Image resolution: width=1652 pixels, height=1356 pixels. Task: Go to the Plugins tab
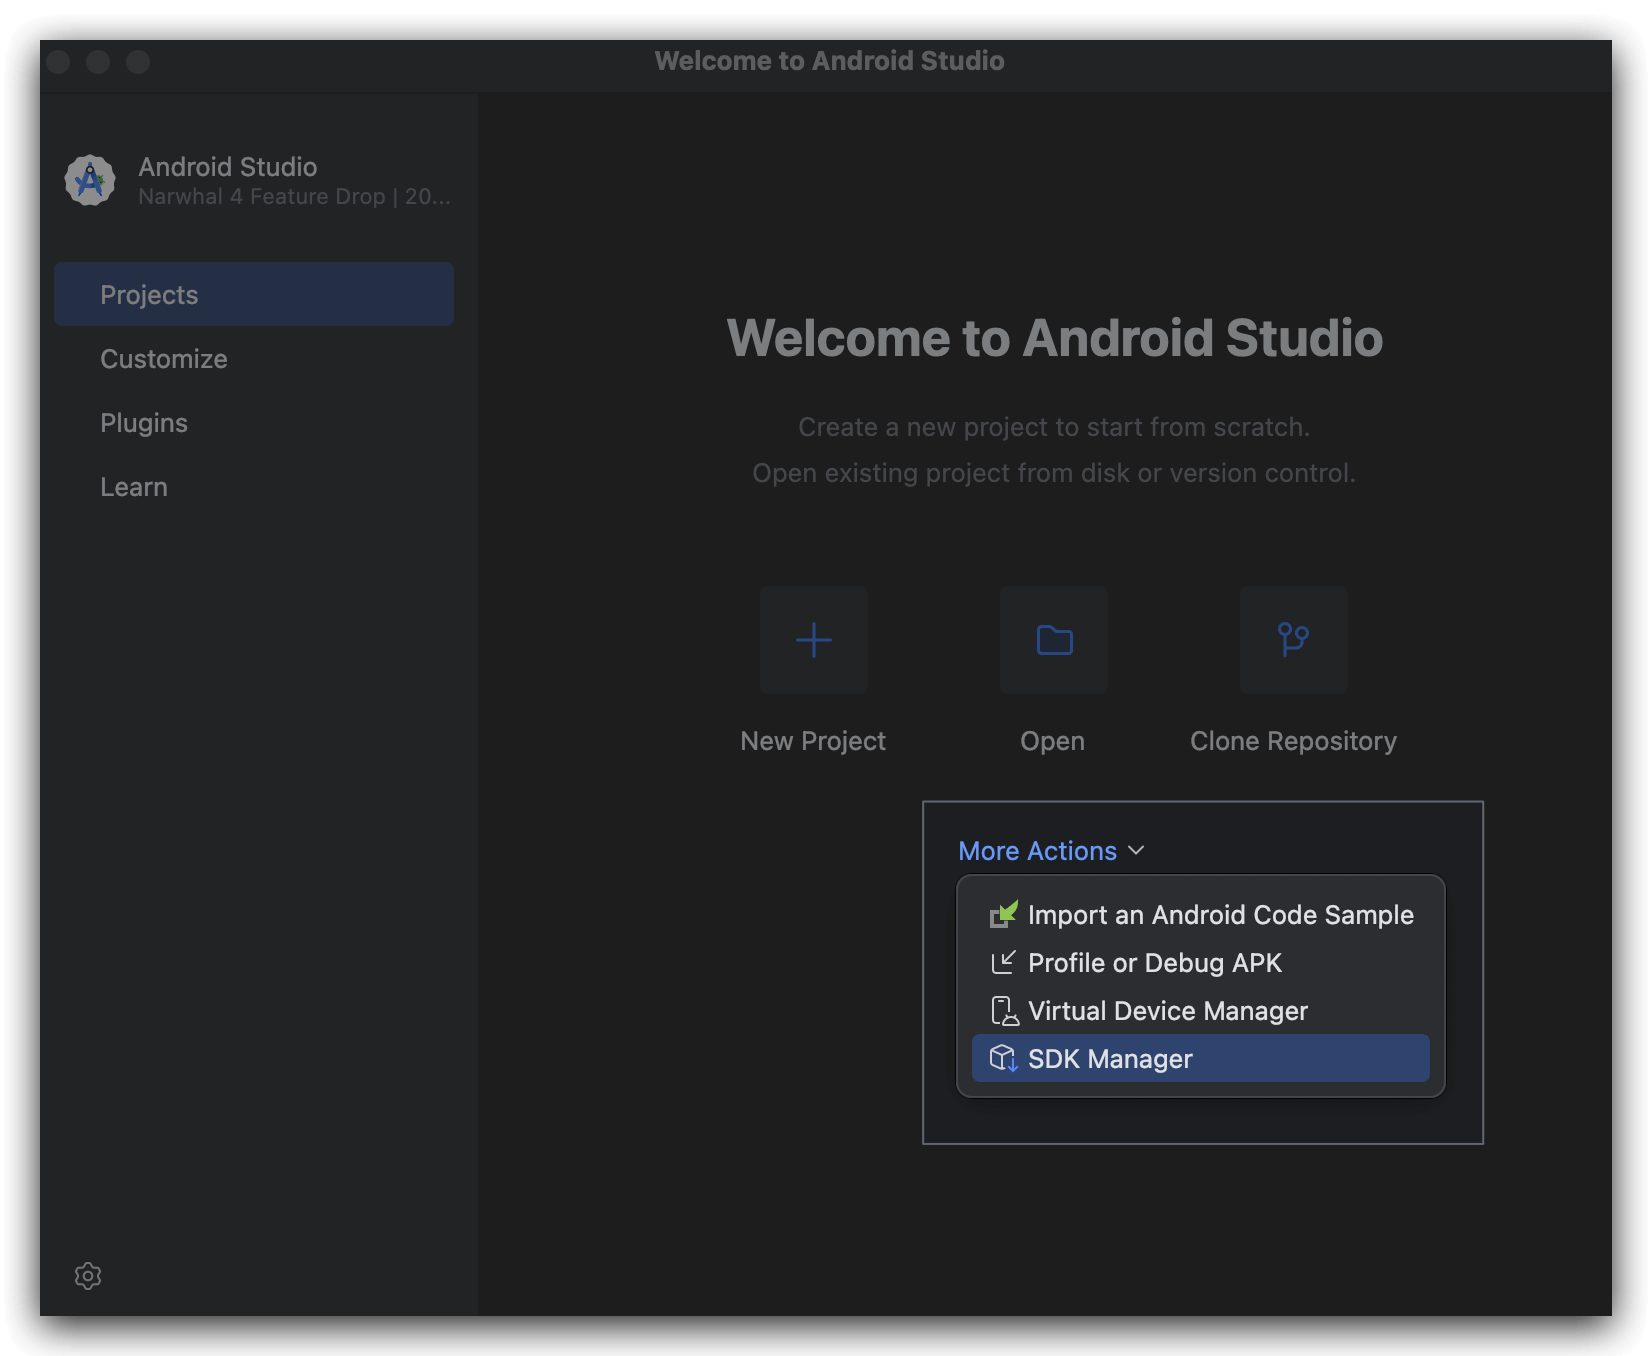pos(144,423)
